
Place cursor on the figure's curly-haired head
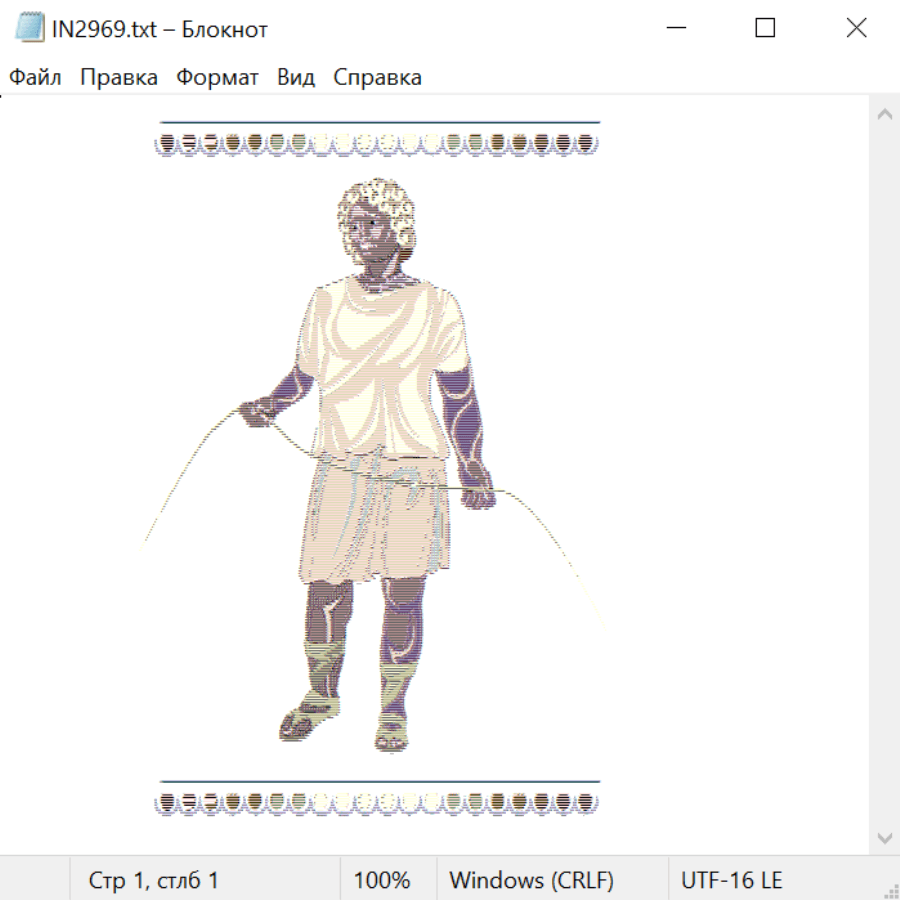(x=373, y=212)
